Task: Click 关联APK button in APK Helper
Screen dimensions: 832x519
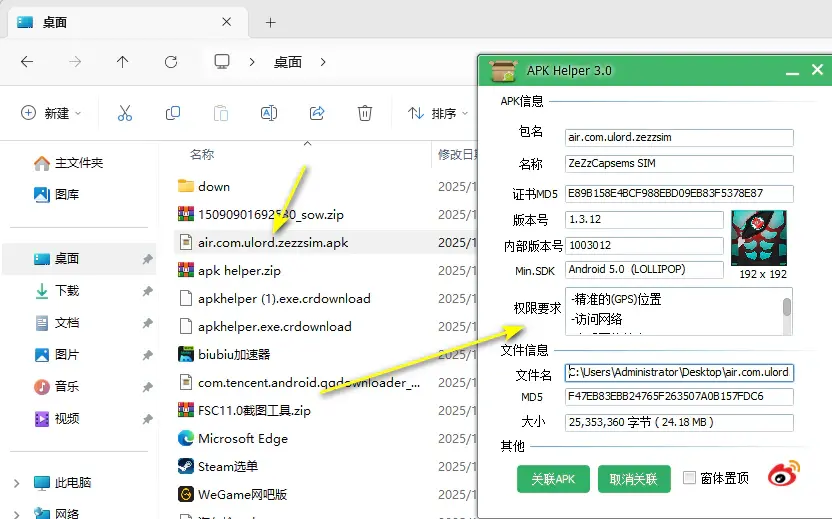Action: 553,479
